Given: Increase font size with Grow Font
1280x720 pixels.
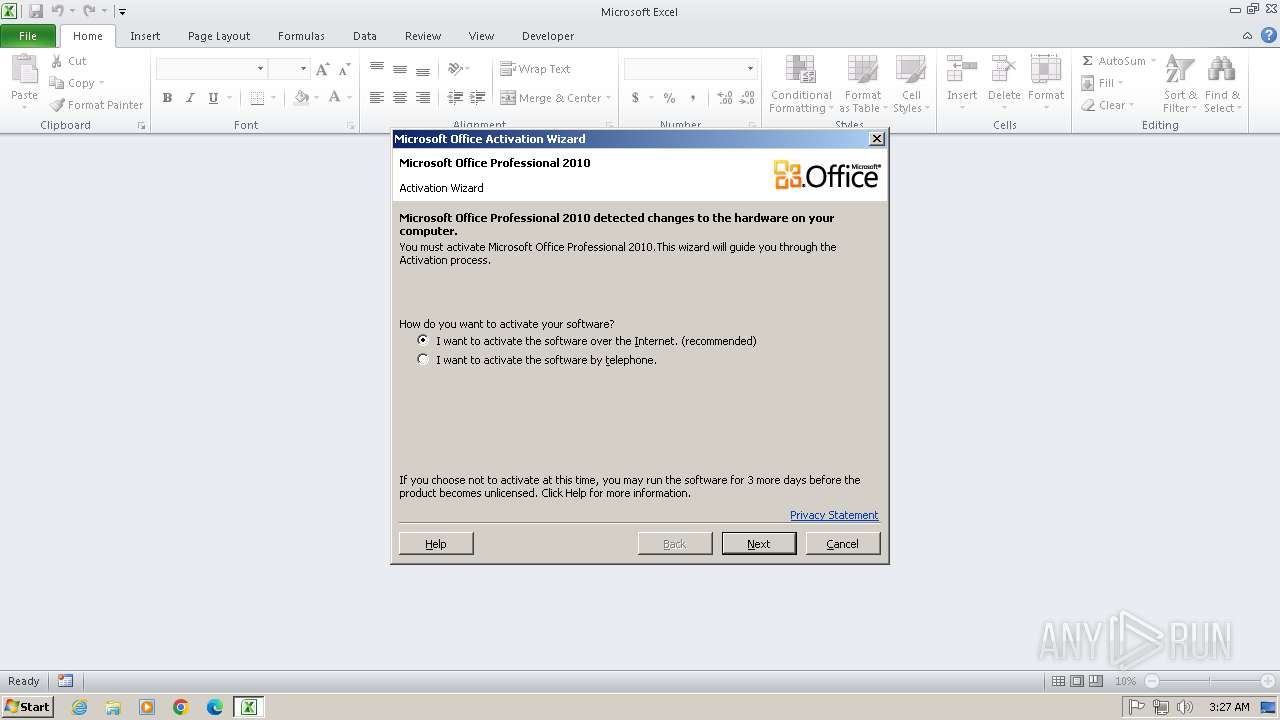Looking at the screenshot, I should pos(322,69).
